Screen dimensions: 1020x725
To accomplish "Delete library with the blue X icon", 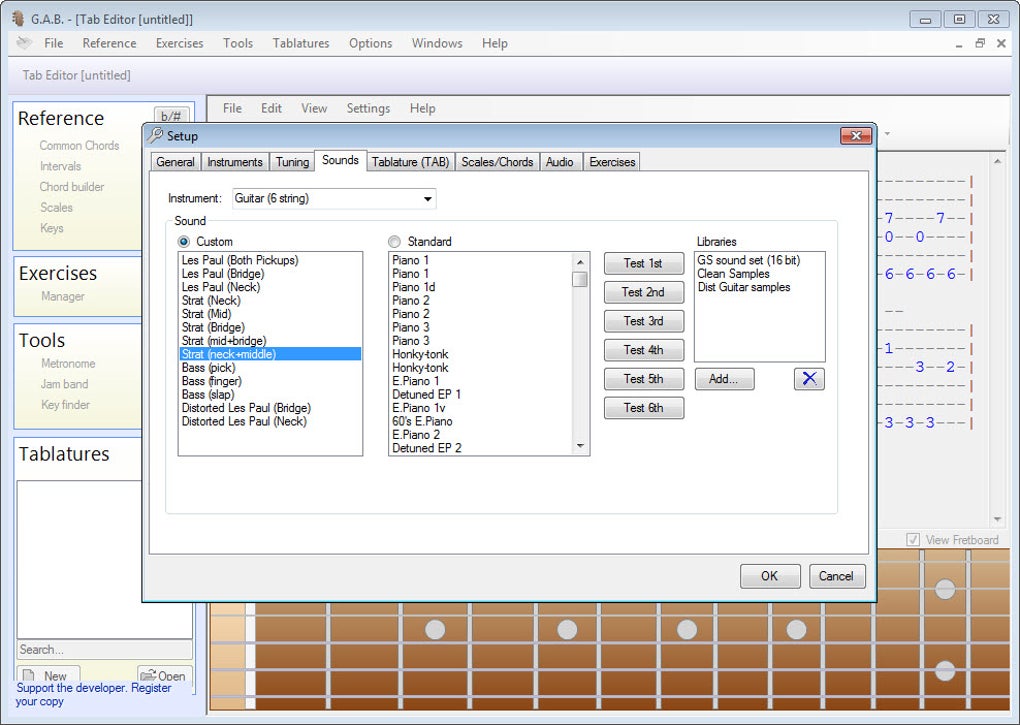I will pos(809,379).
